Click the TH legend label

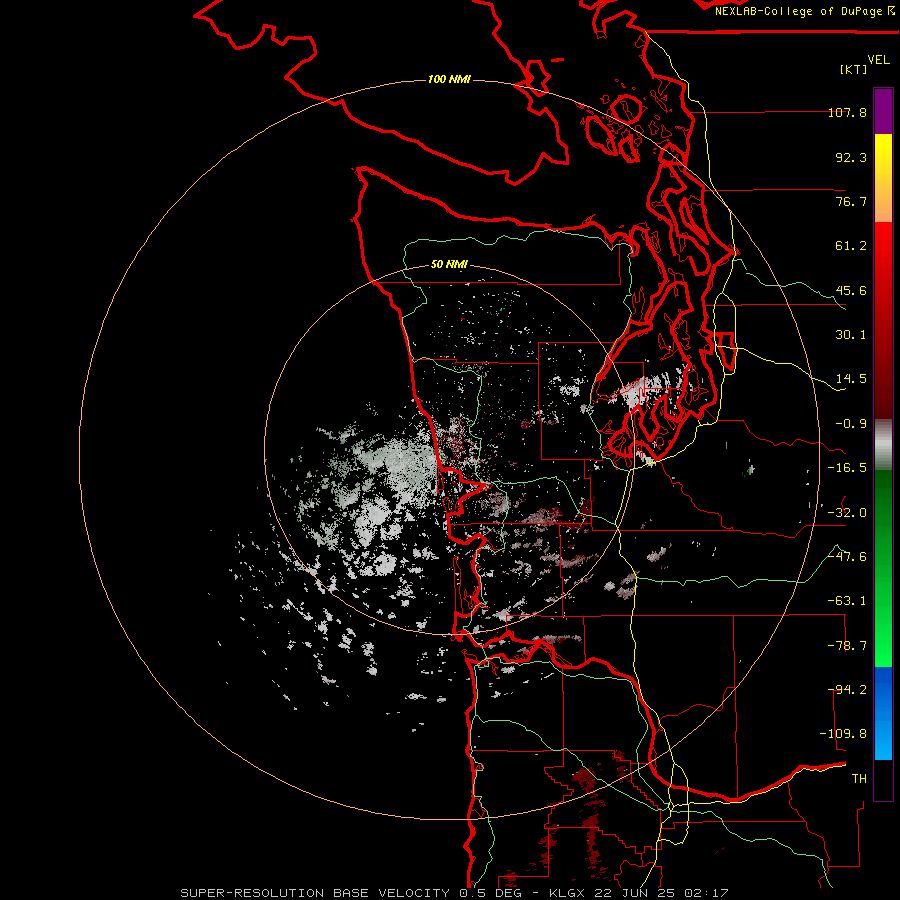[x=859, y=779]
